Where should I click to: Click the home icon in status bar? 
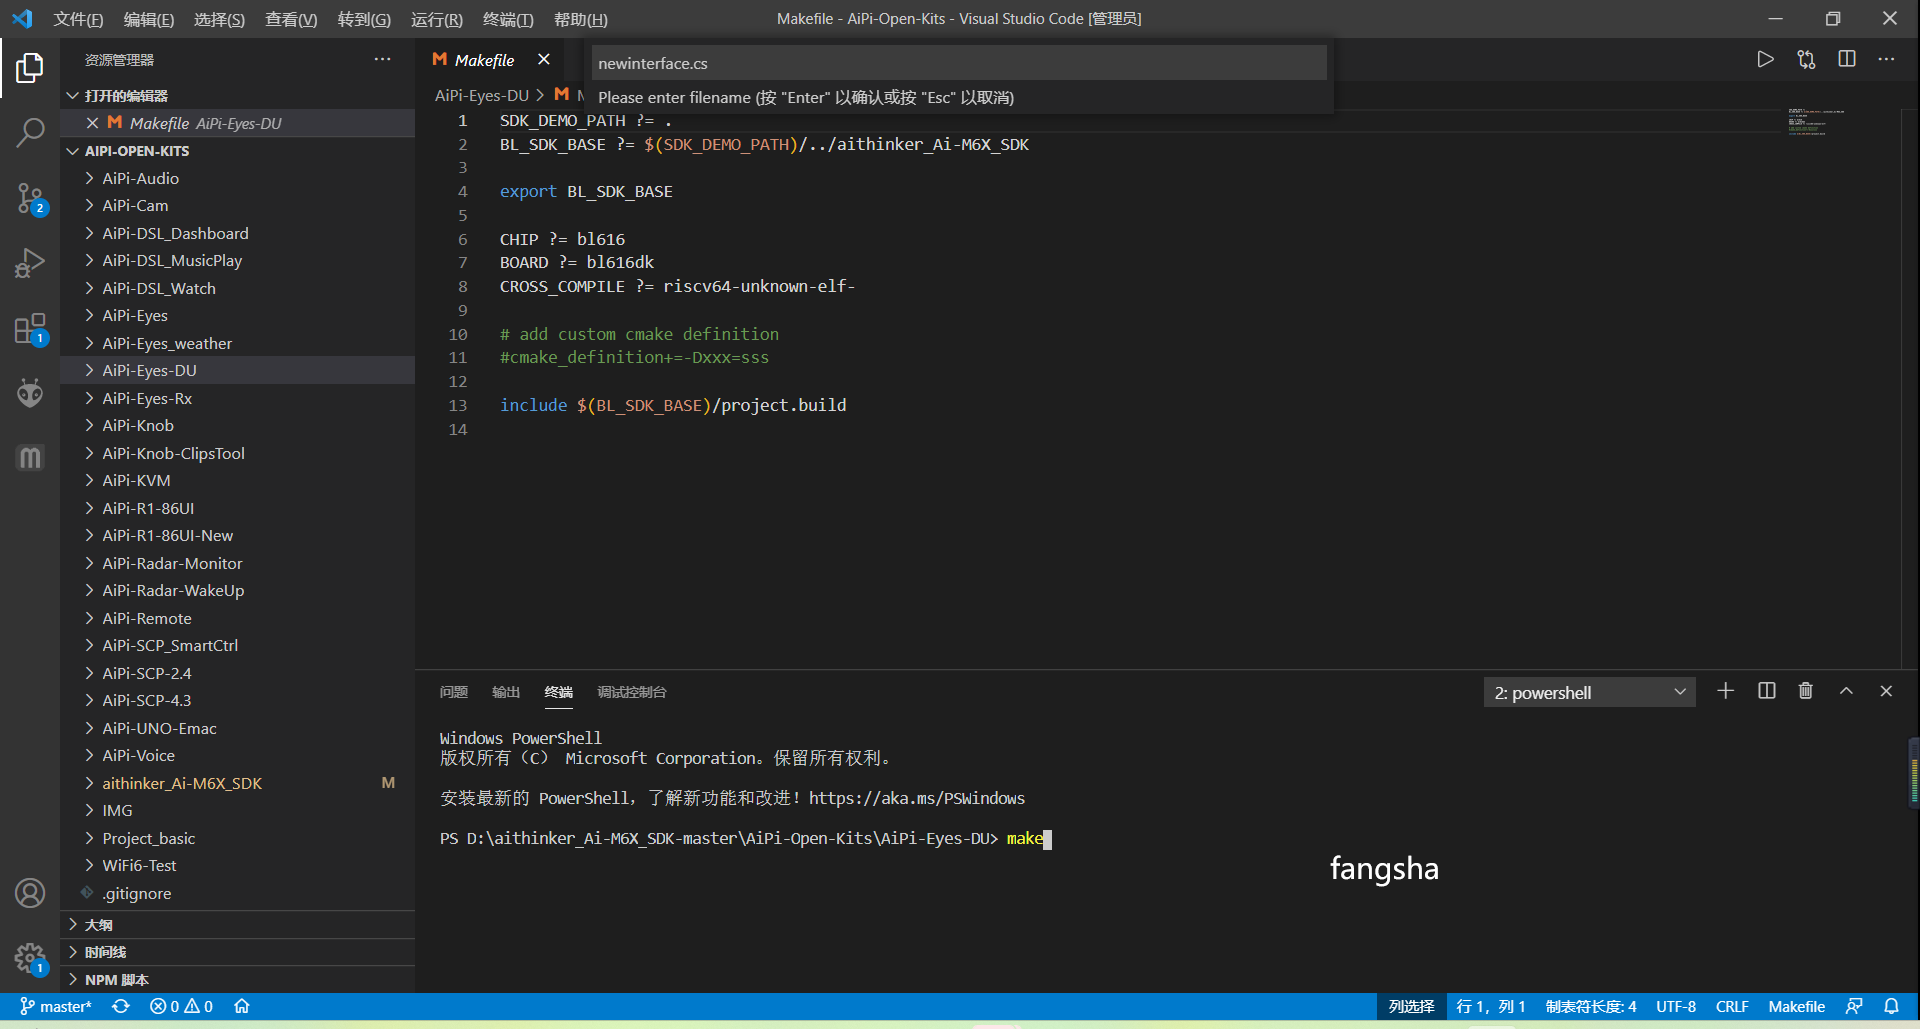(242, 1006)
